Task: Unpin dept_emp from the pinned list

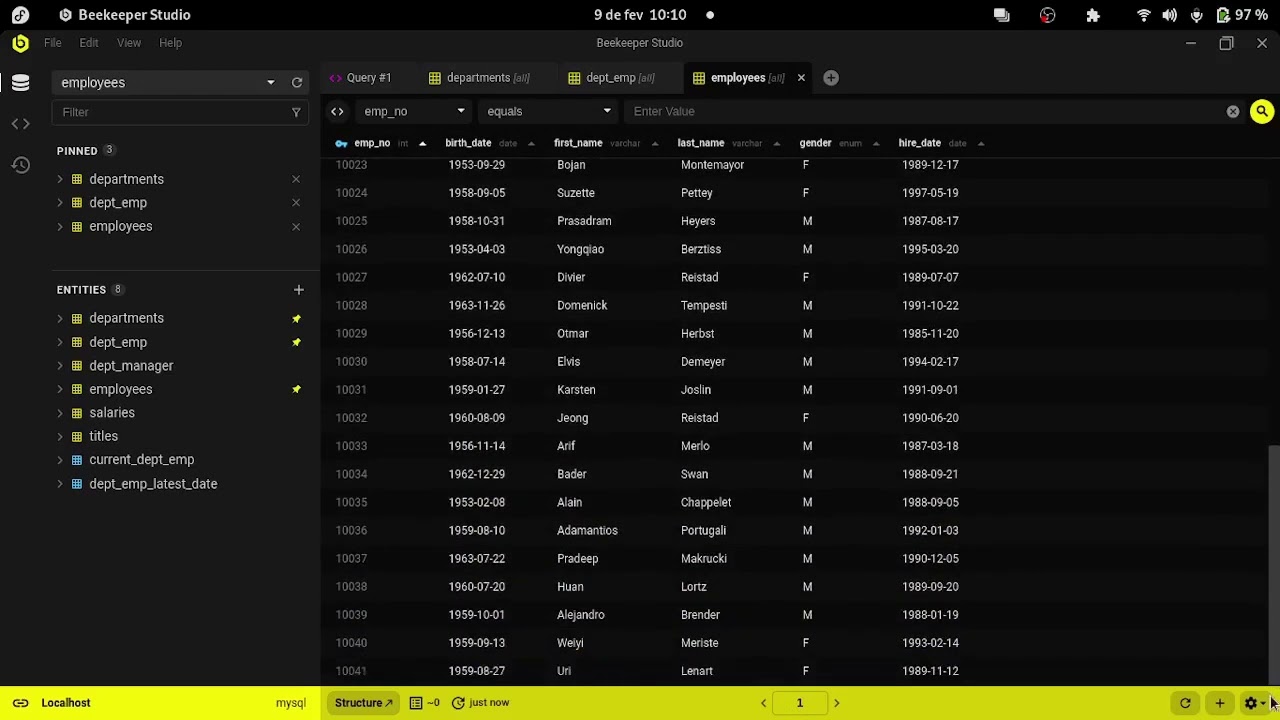Action: tap(296, 203)
